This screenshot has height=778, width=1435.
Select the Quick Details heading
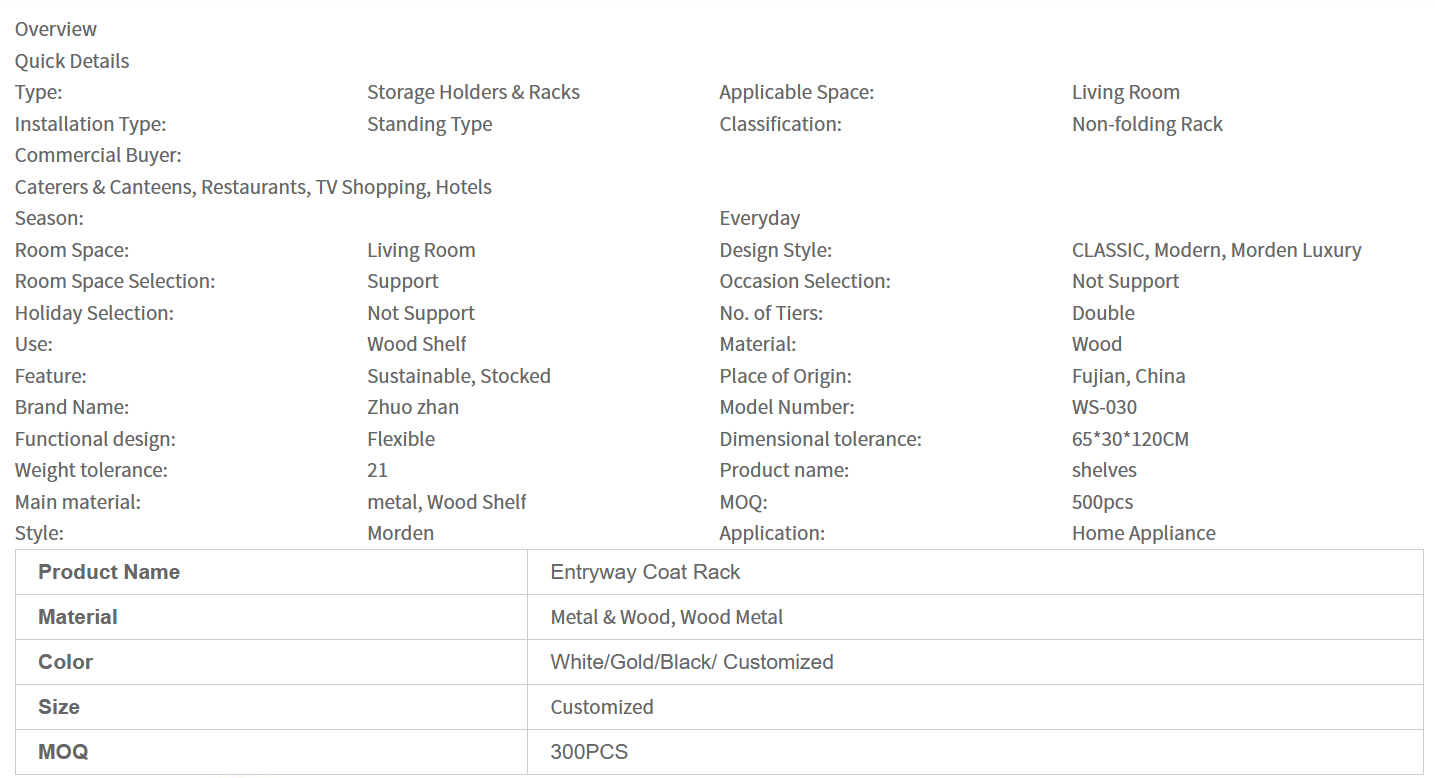[72, 61]
